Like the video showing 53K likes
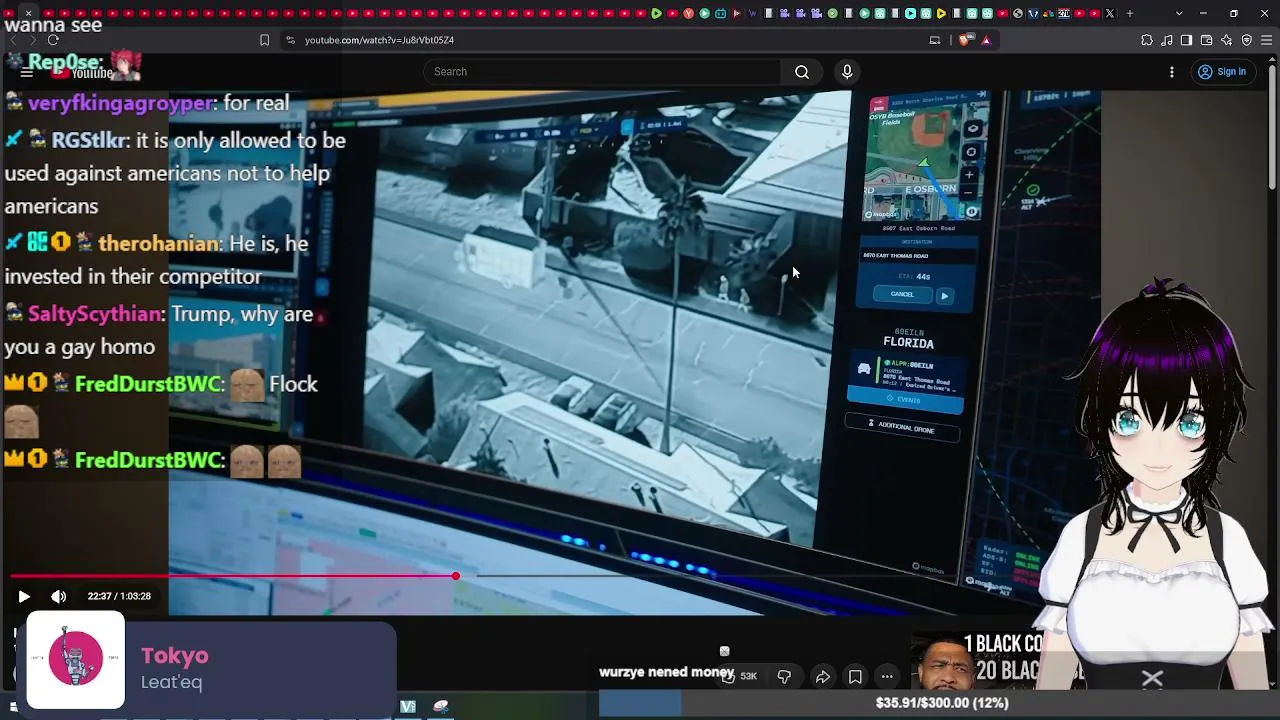Image resolution: width=1280 pixels, height=720 pixels. [x=740, y=677]
